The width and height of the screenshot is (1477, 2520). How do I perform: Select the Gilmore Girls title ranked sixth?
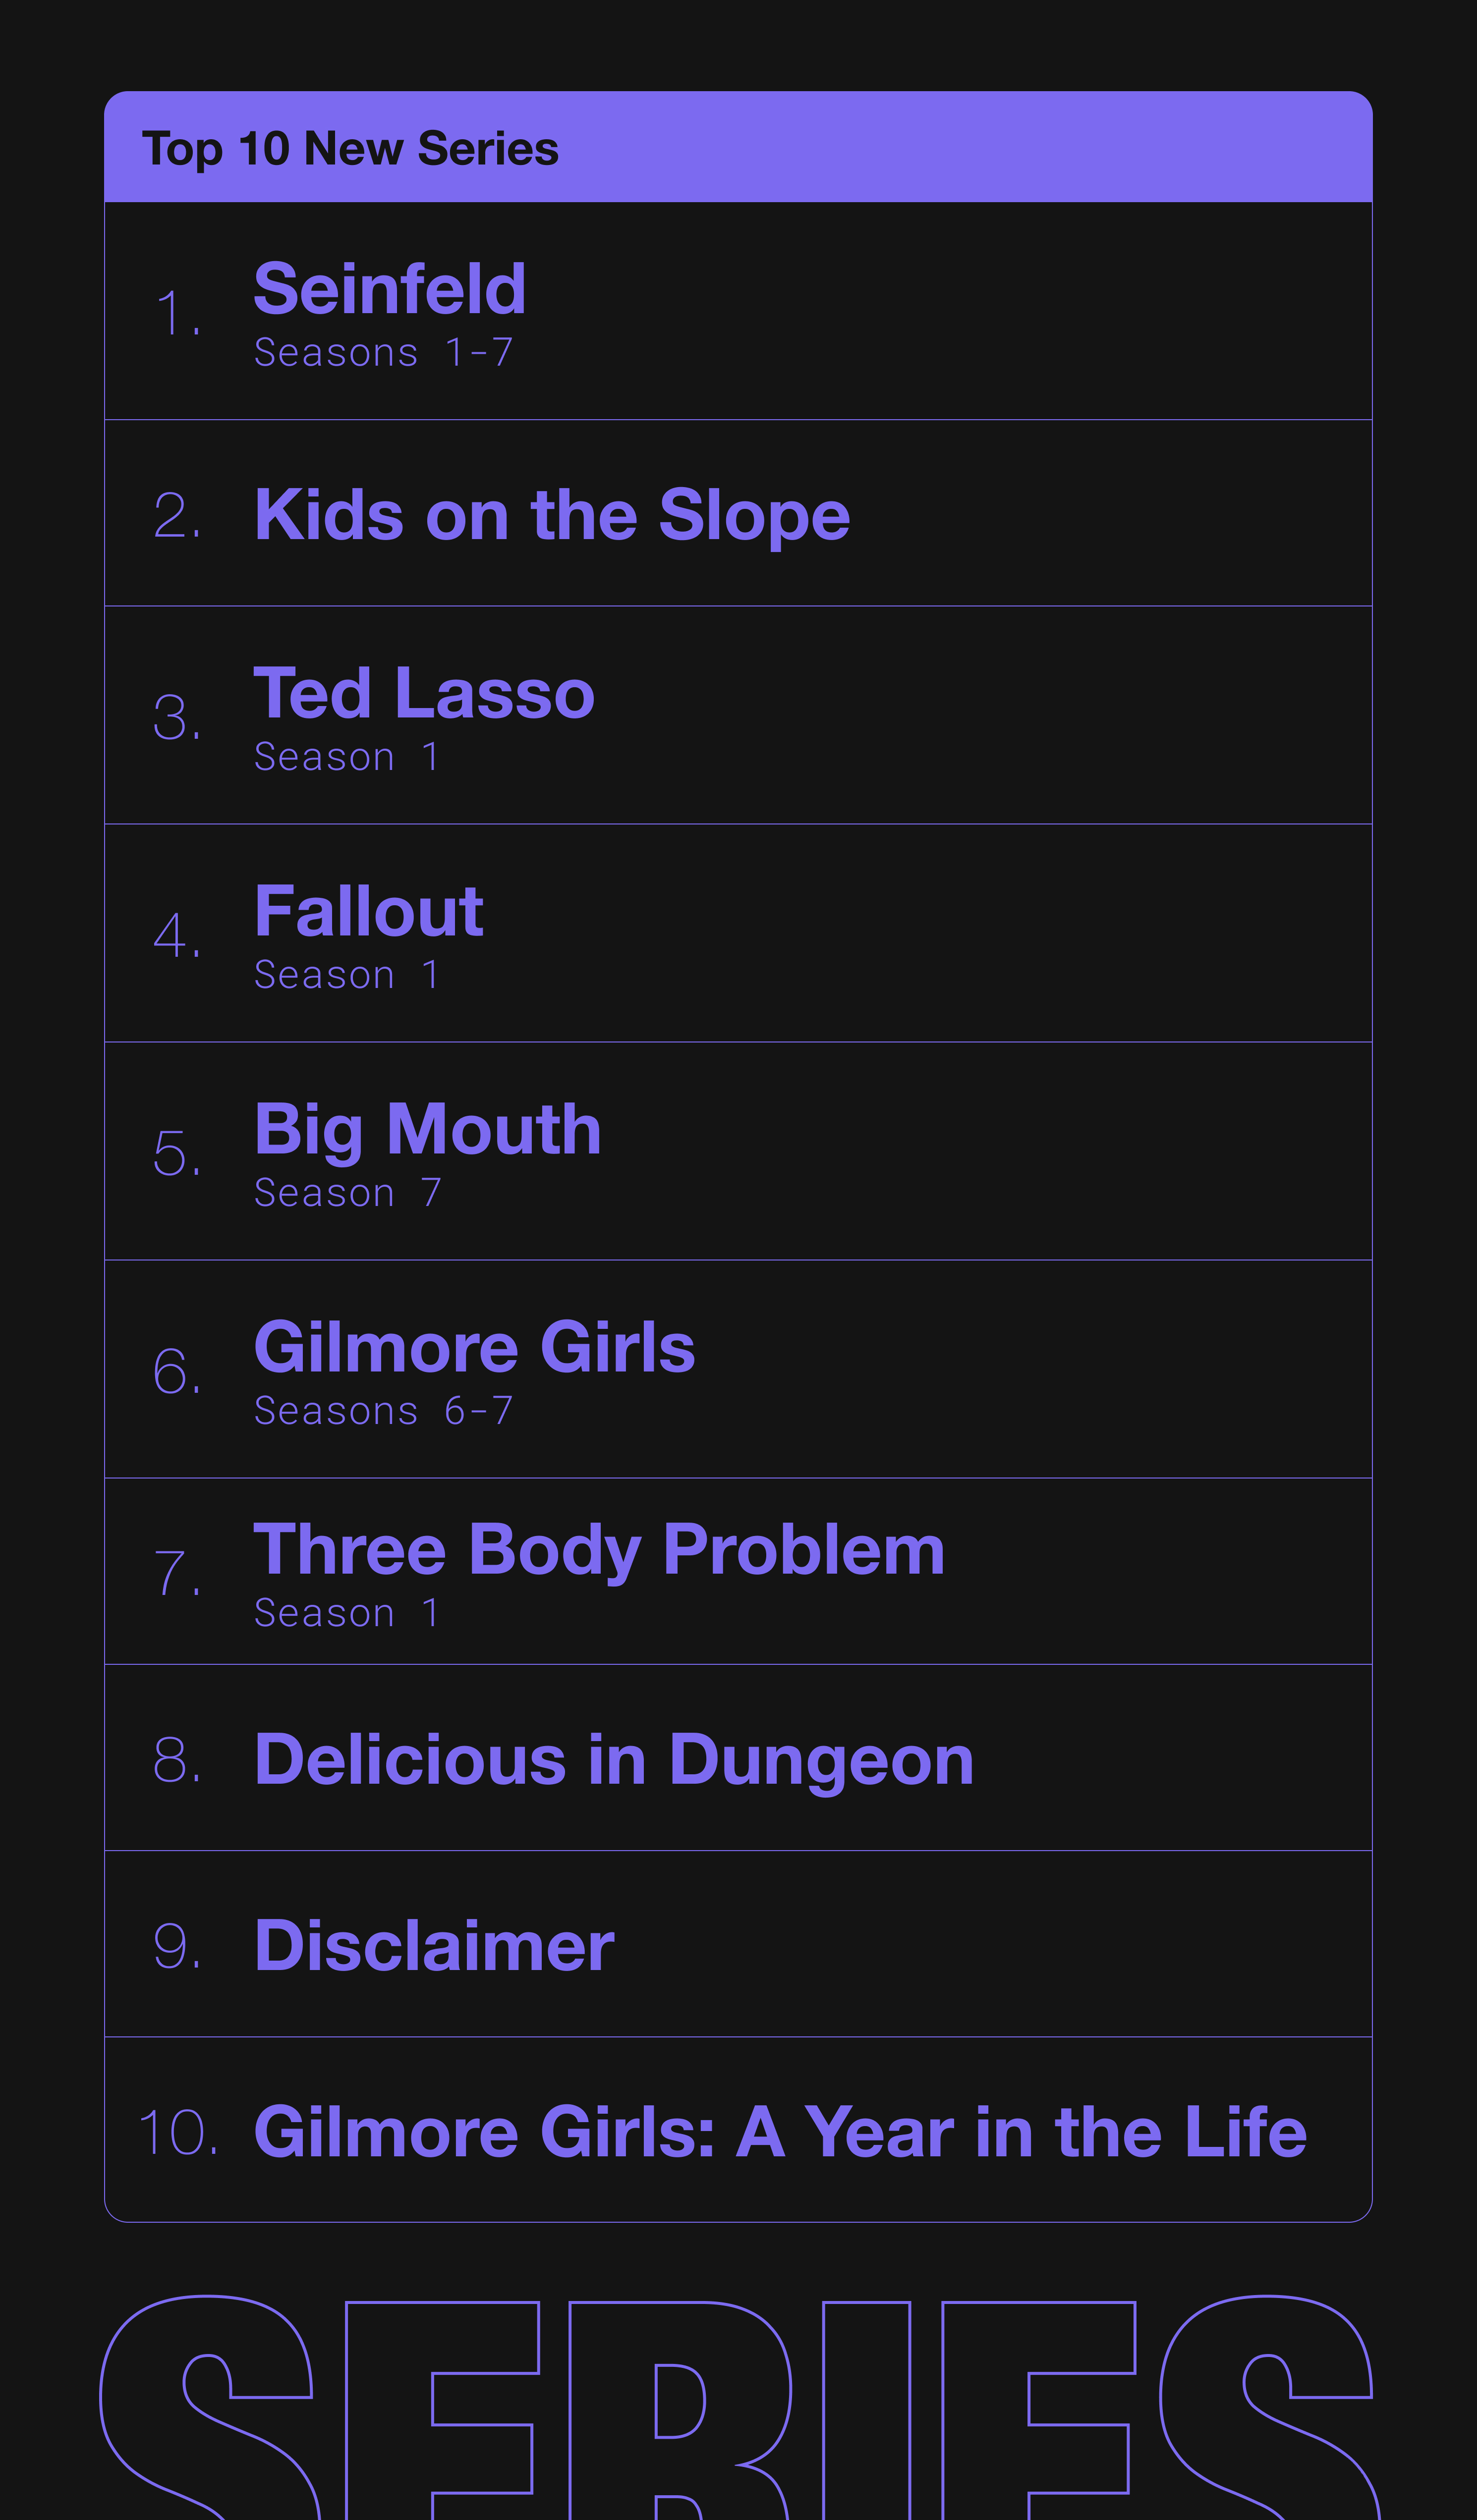(x=474, y=1347)
